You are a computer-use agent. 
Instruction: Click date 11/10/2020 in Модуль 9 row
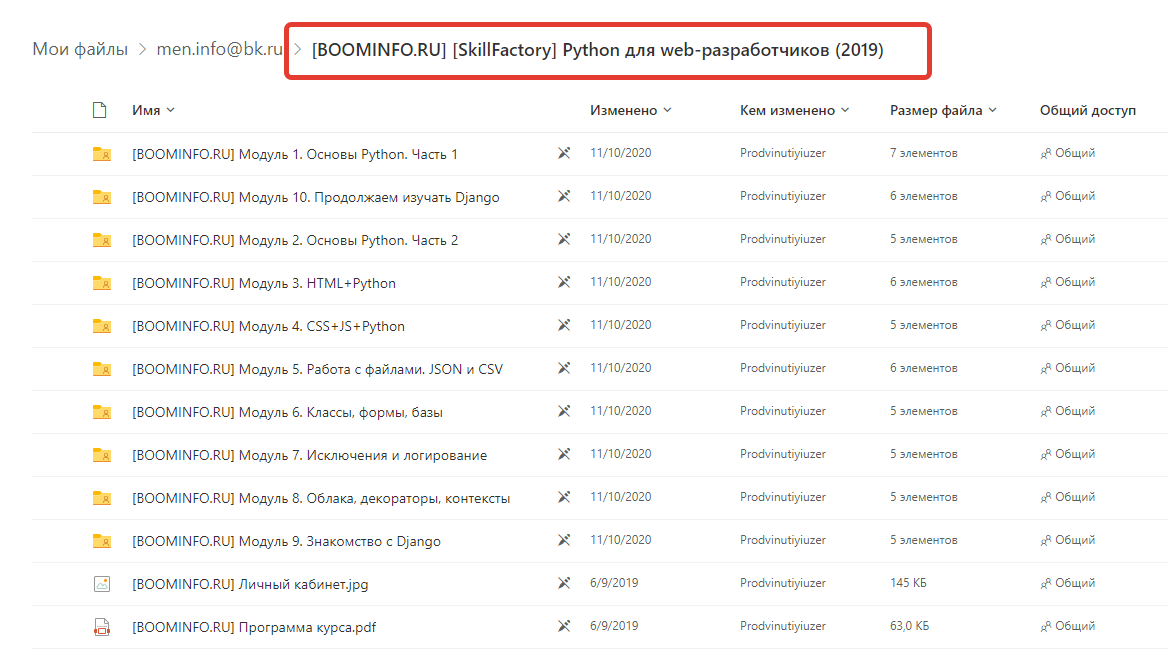620,539
